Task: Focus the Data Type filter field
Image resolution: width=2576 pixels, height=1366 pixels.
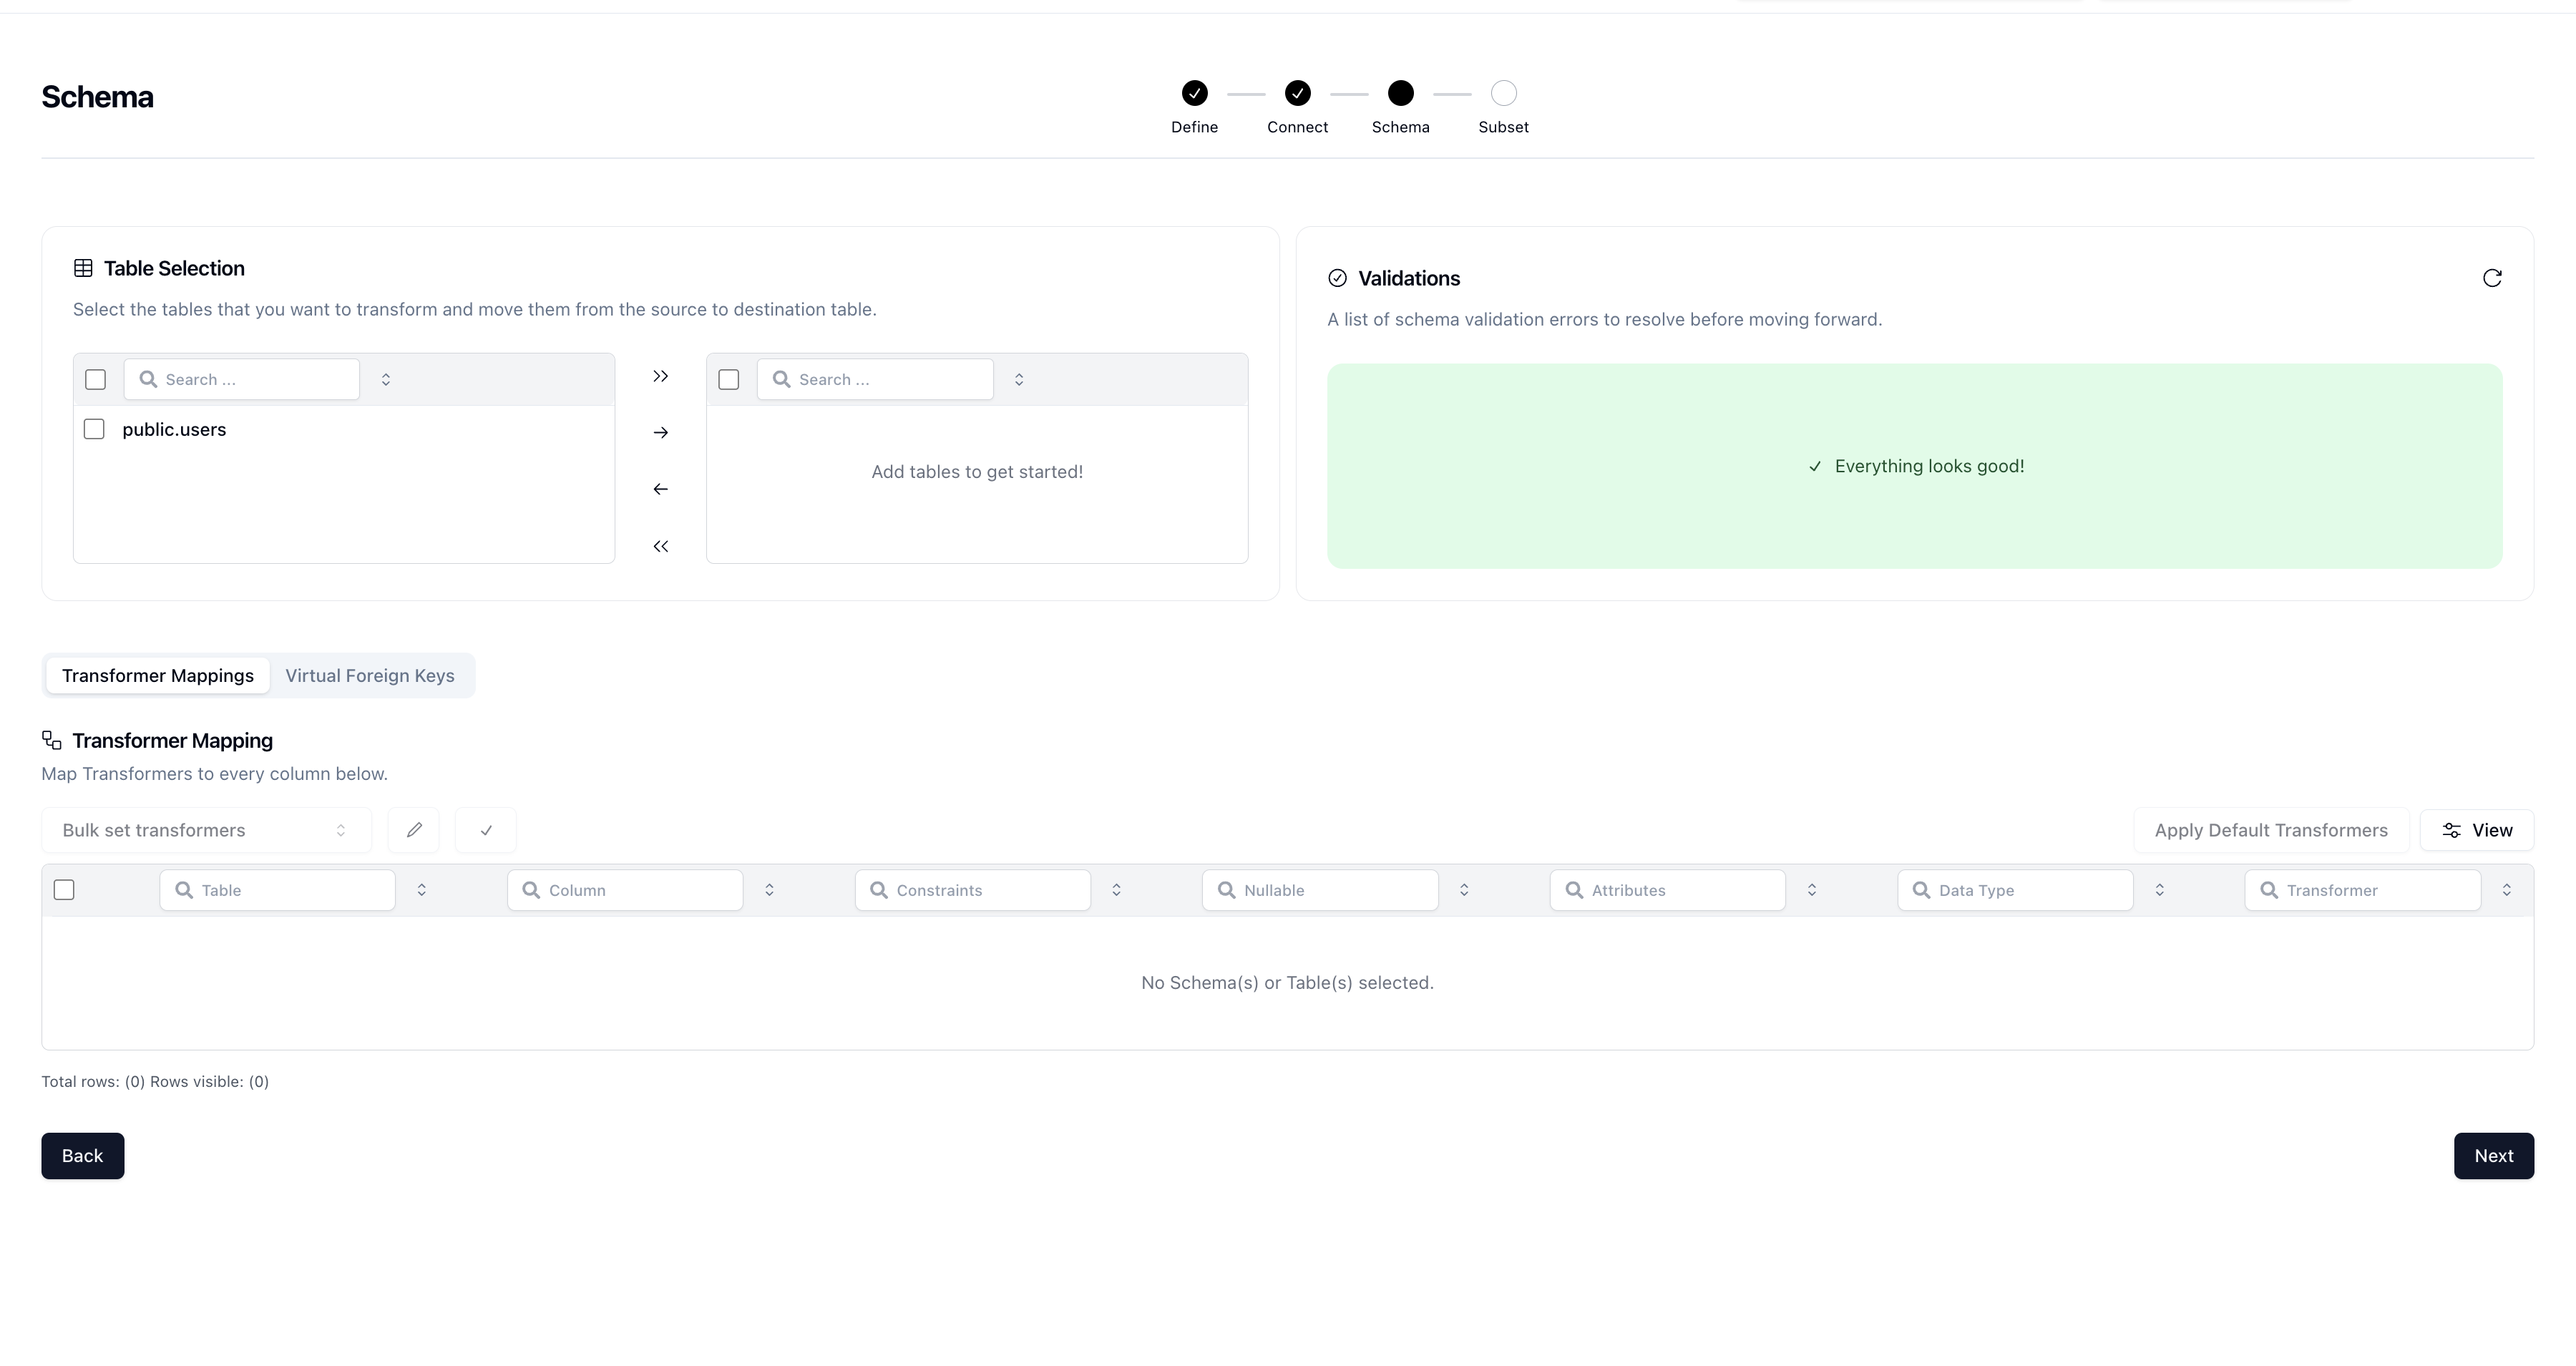Action: 2015,890
